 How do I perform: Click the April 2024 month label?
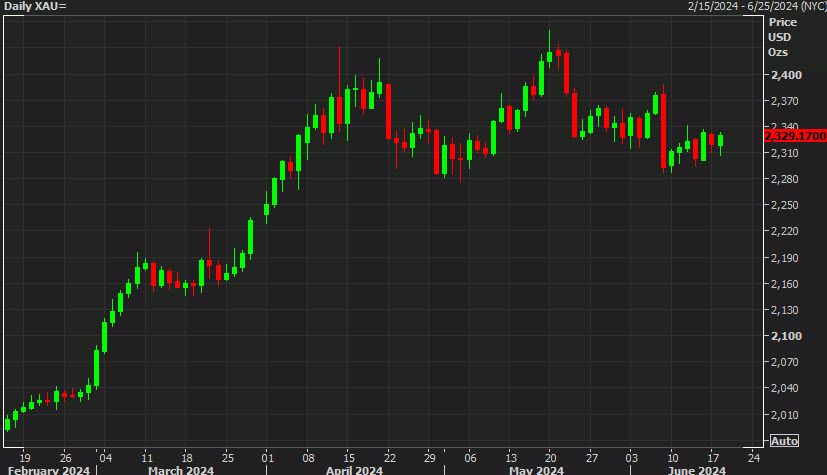tap(354, 470)
